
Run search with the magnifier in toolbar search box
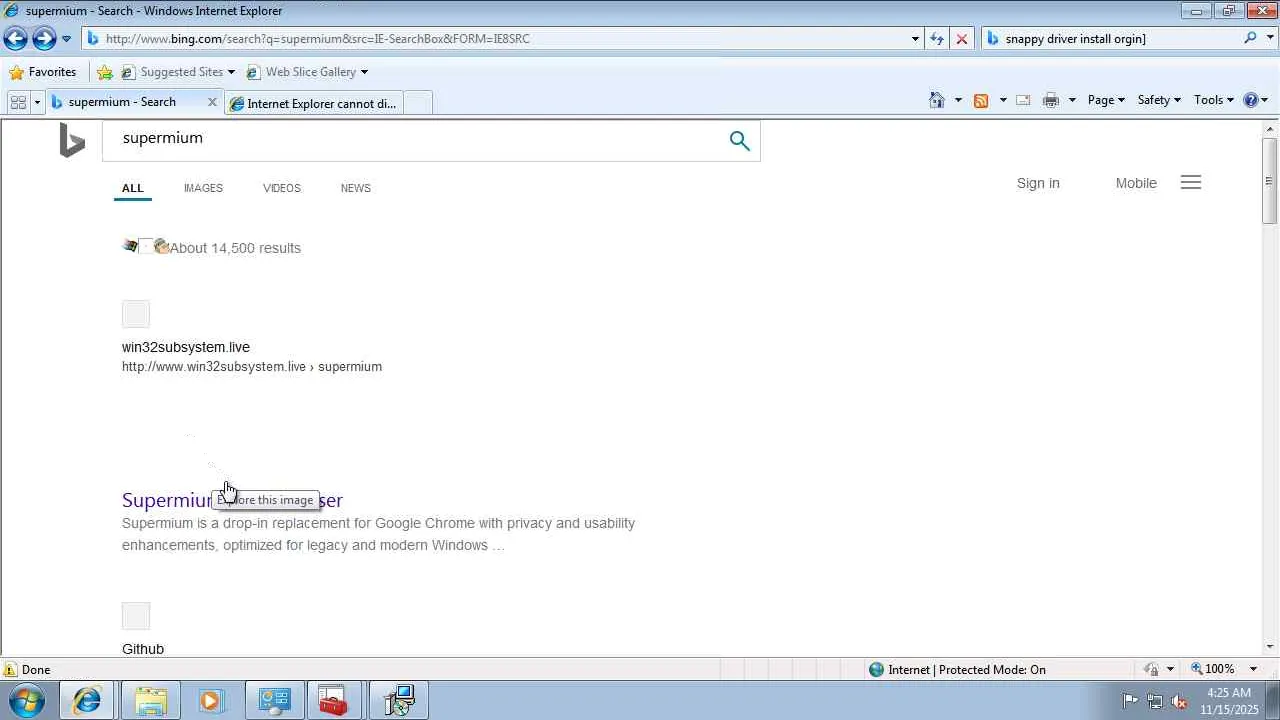pyautogui.click(x=1250, y=38)
